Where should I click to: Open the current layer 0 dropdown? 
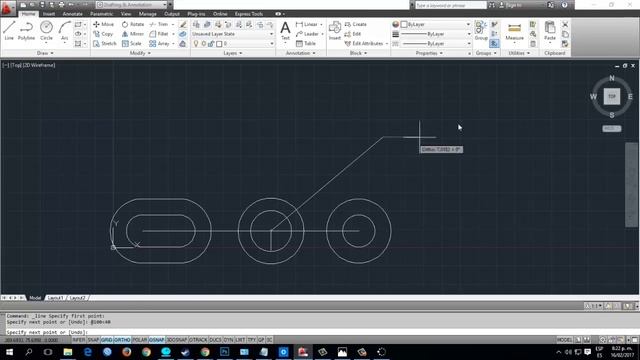[233, 43]
